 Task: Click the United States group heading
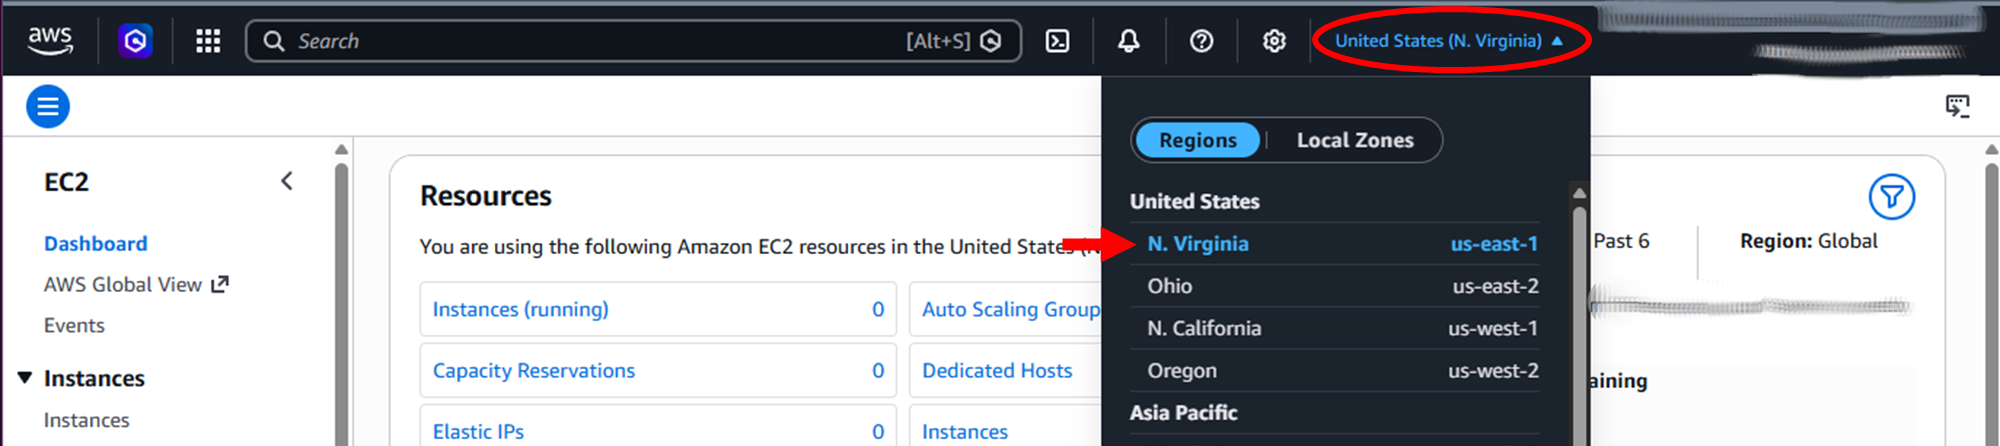(1194, 201)
